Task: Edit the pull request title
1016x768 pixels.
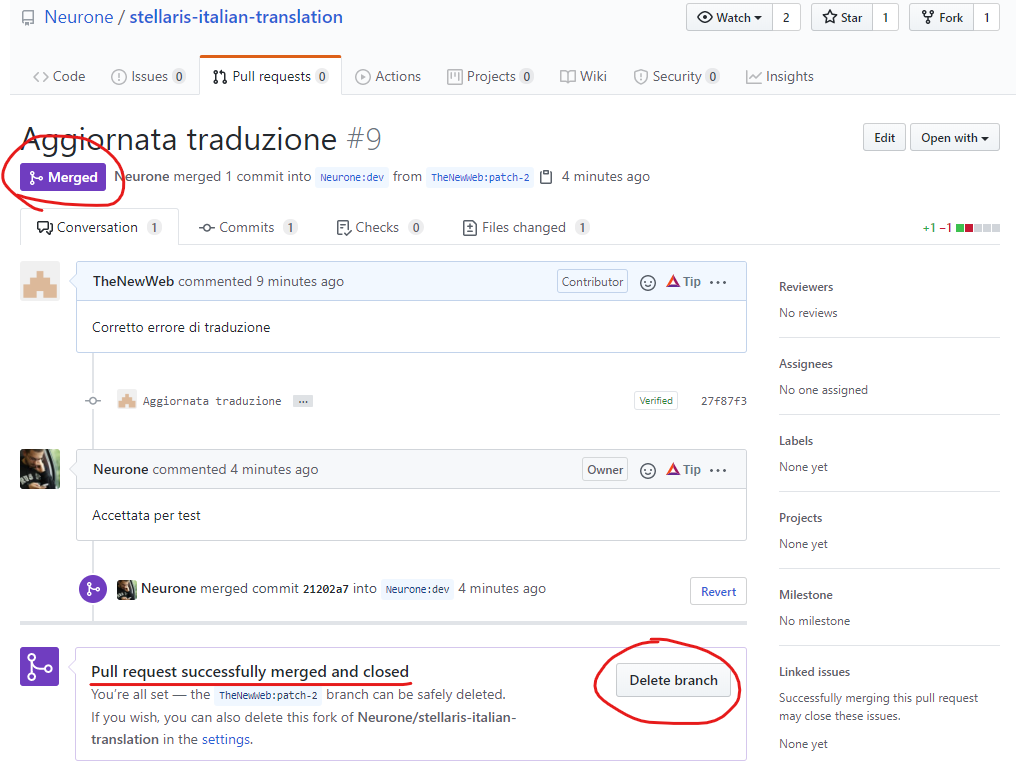Action: pos(884,137)
